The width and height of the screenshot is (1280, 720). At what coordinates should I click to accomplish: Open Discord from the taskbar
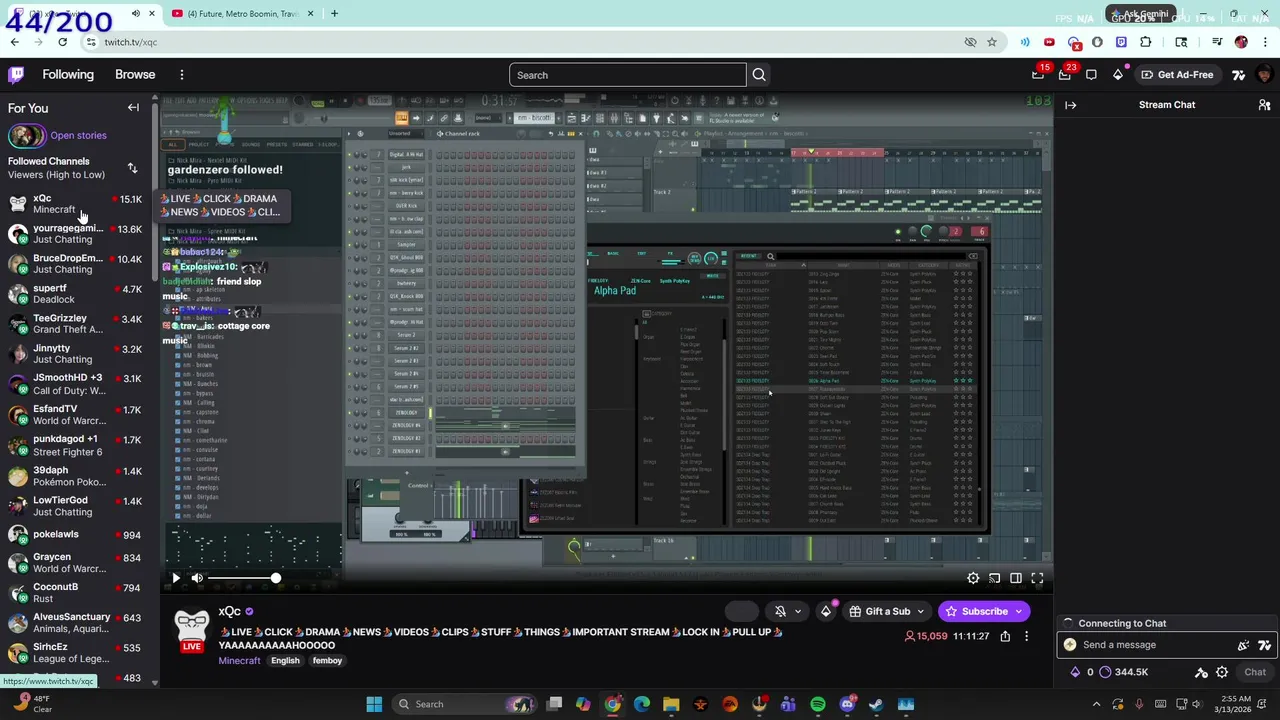(x=848, y=704)
